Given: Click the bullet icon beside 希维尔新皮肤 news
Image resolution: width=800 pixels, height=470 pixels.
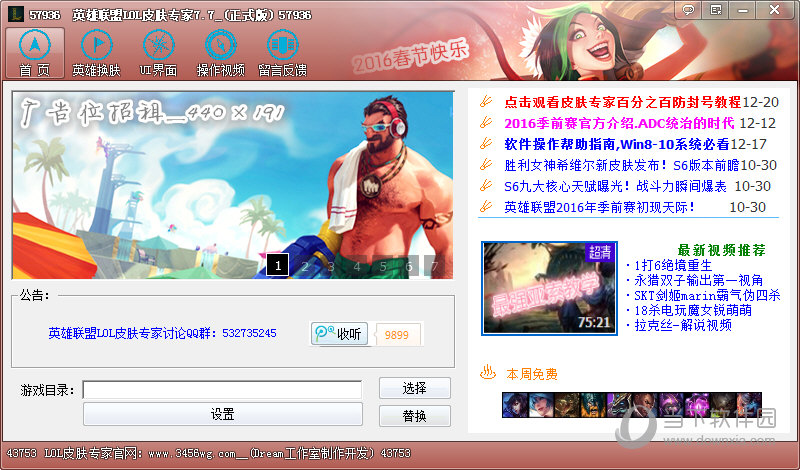Looking at the screenshot, I should pyautogui.click(x=486, y=164).
